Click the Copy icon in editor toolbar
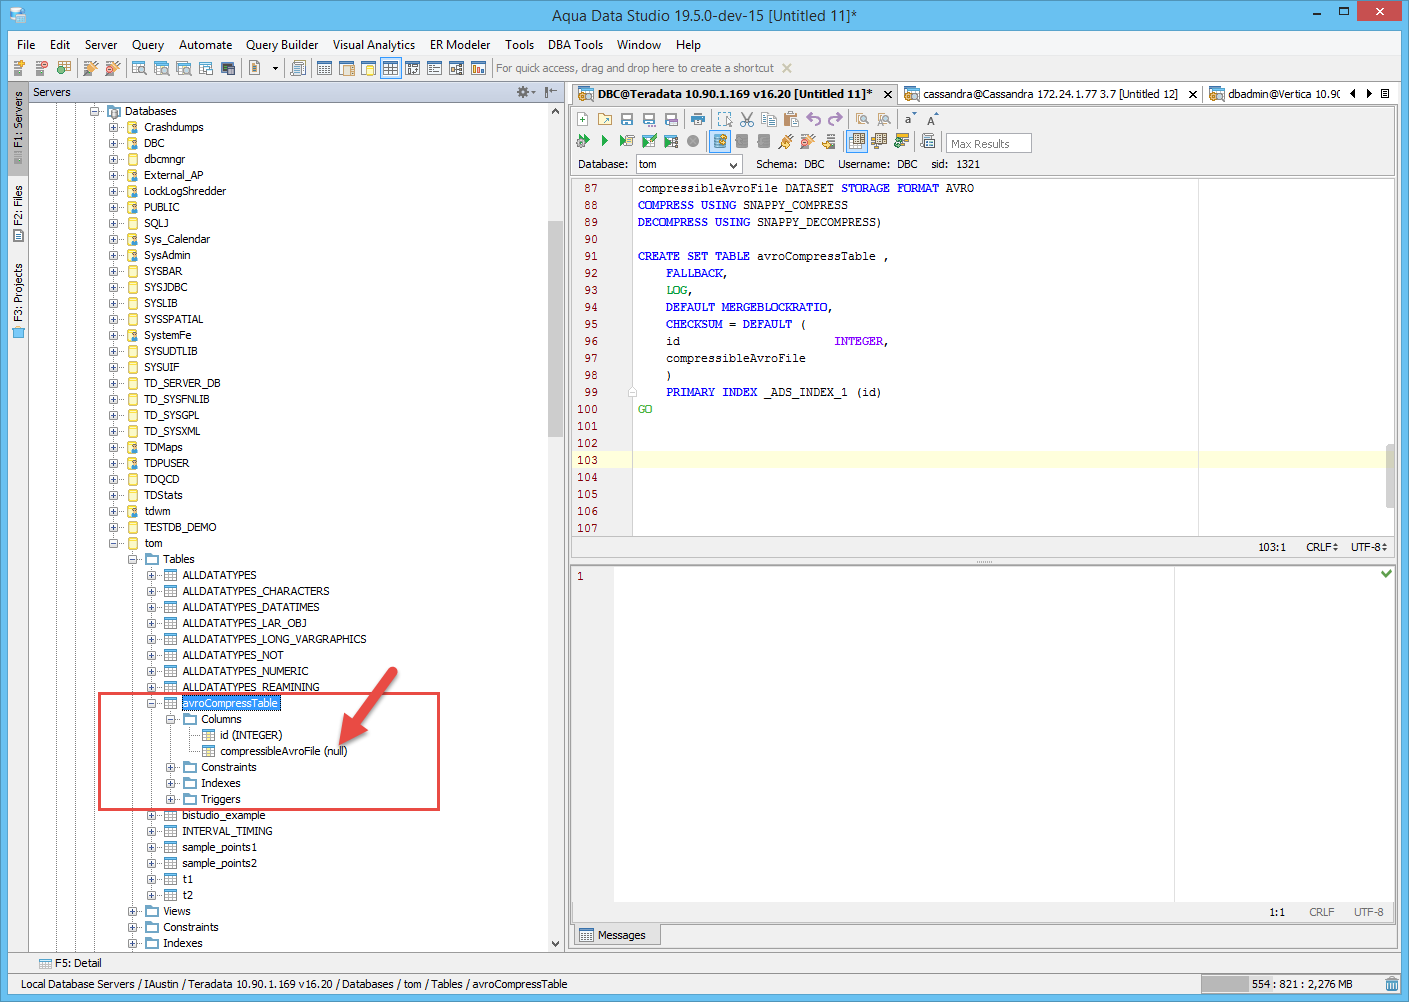 click(769, 119)
